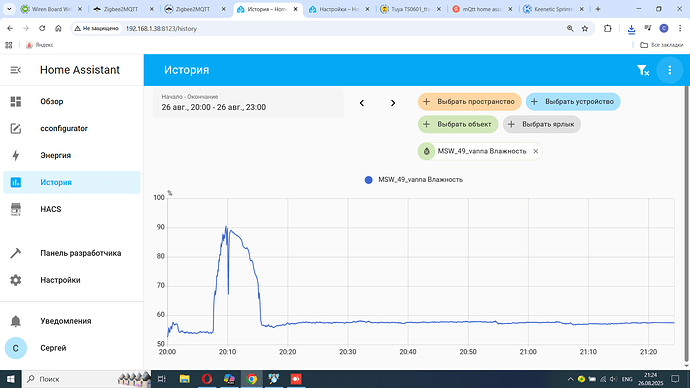Open the apps grid in bookmarks bar
This screenshot has height=388, width=690.
coord(9,45)
